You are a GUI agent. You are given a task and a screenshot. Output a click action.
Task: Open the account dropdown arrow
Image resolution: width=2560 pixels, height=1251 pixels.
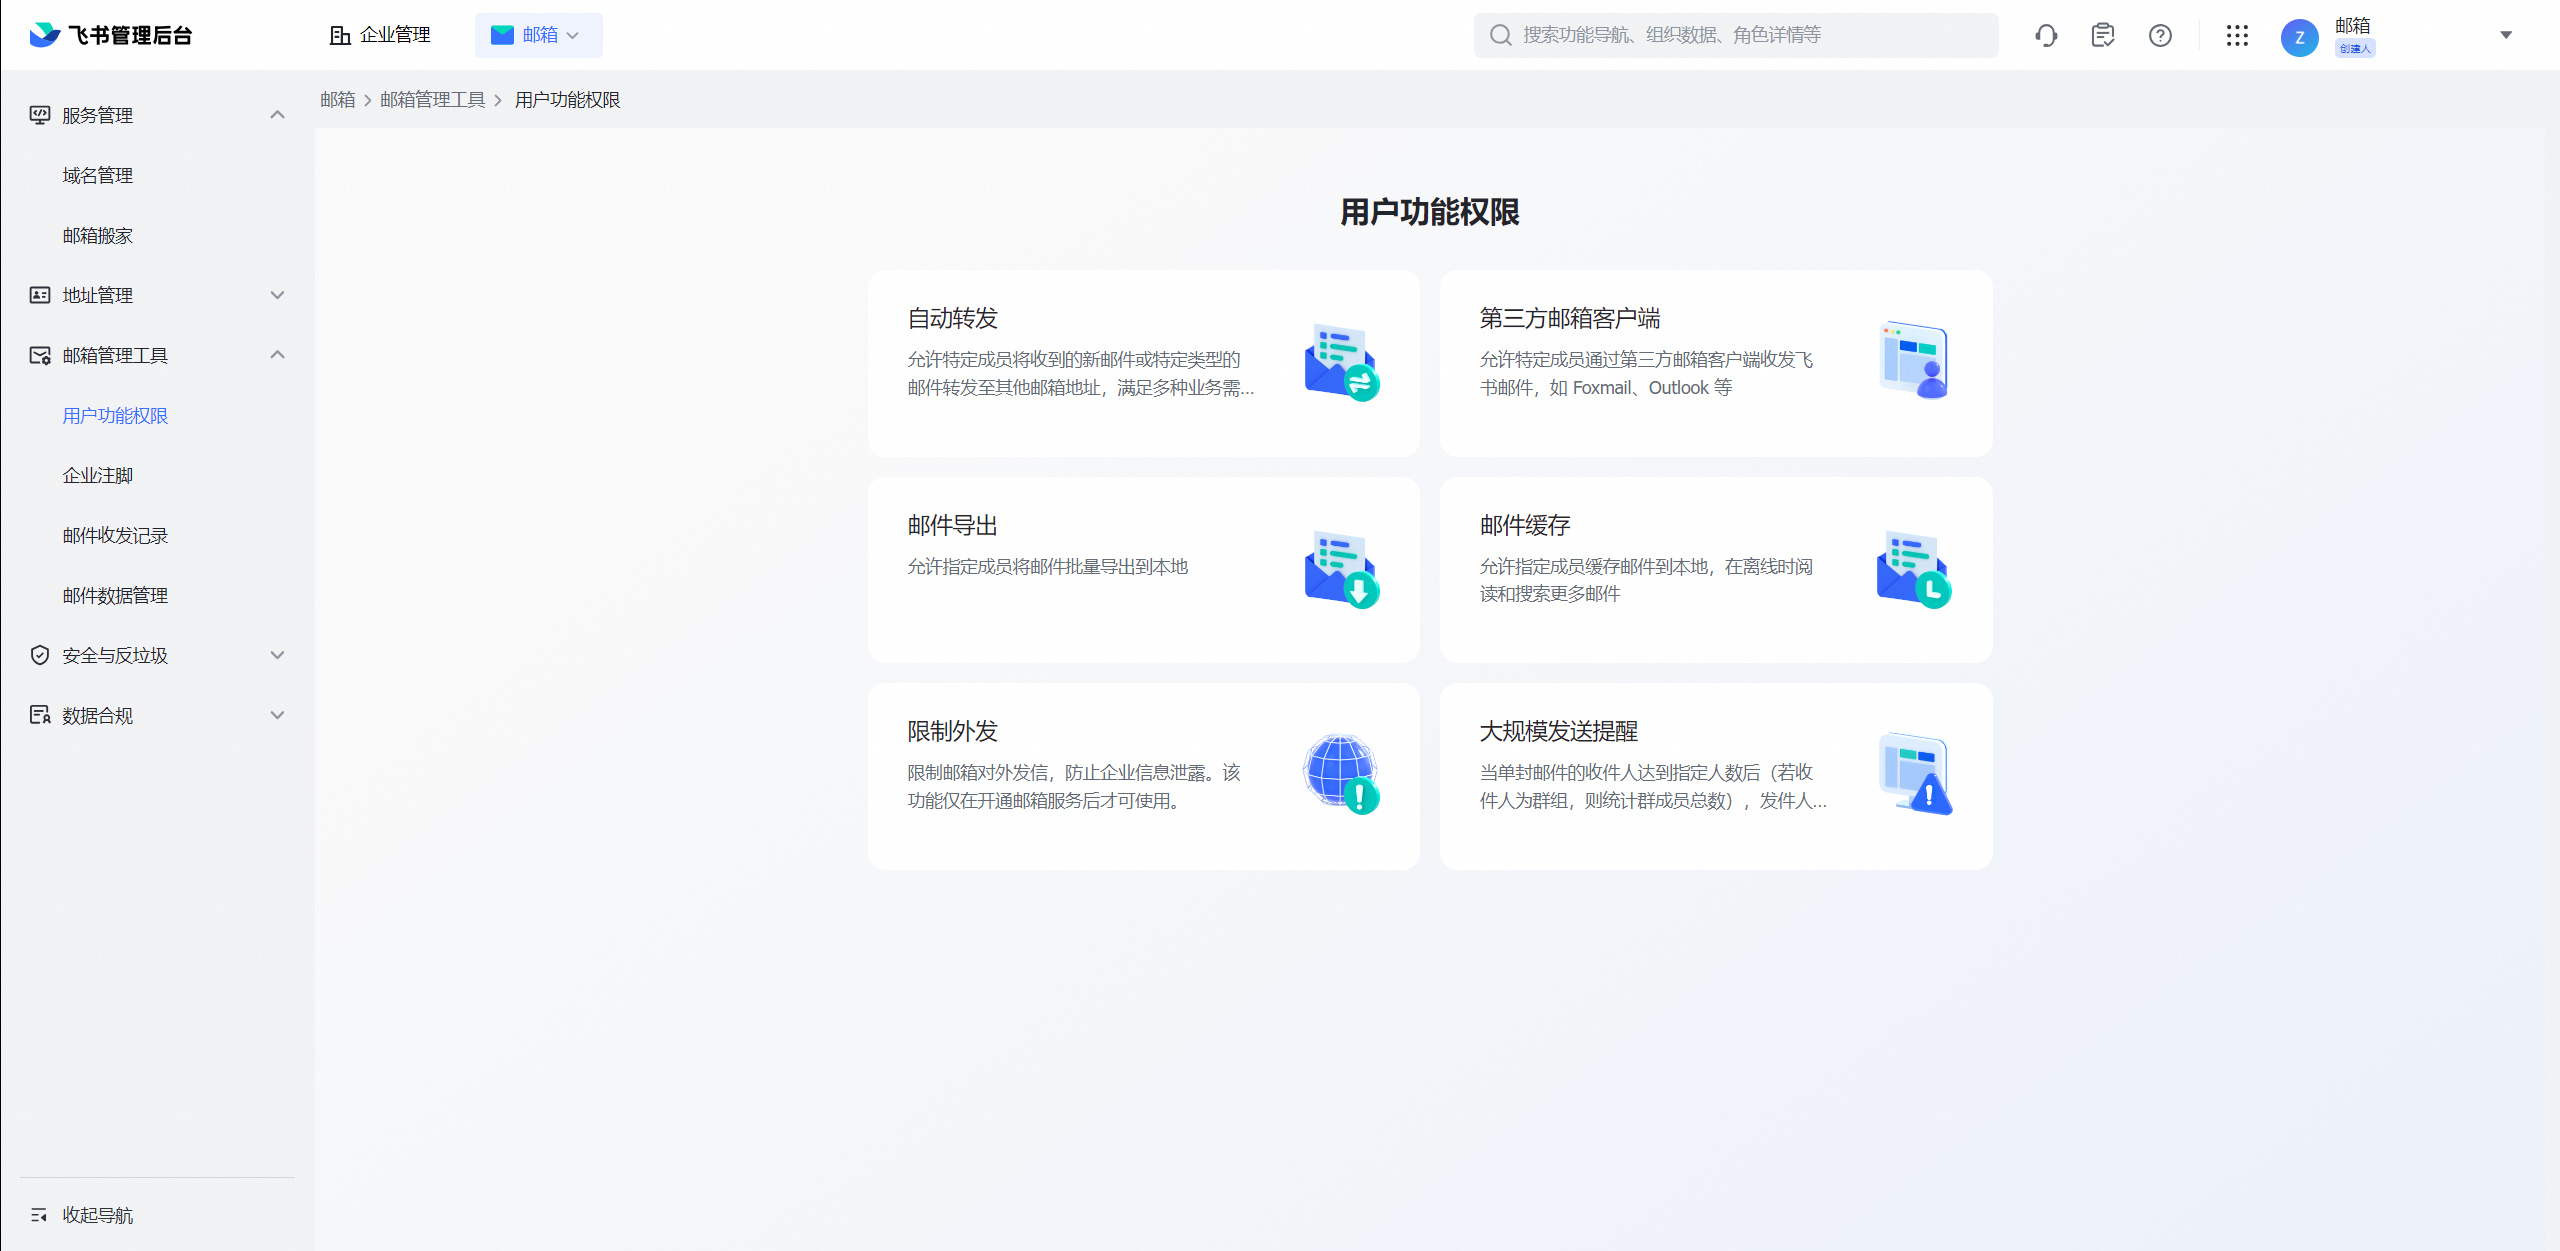[x=2506, y=35]
